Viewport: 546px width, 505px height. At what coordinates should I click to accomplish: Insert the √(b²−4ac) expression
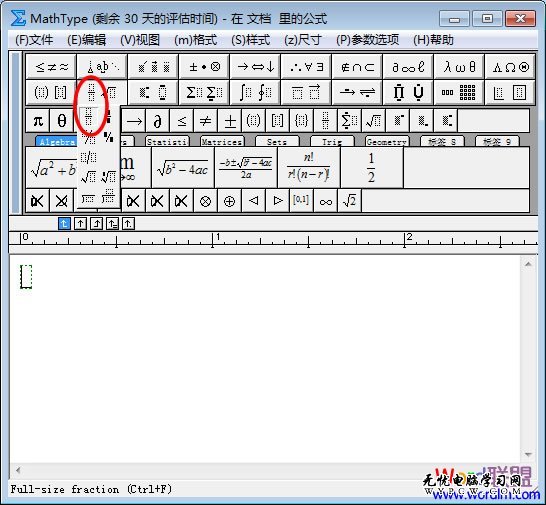tap(183, 168)
